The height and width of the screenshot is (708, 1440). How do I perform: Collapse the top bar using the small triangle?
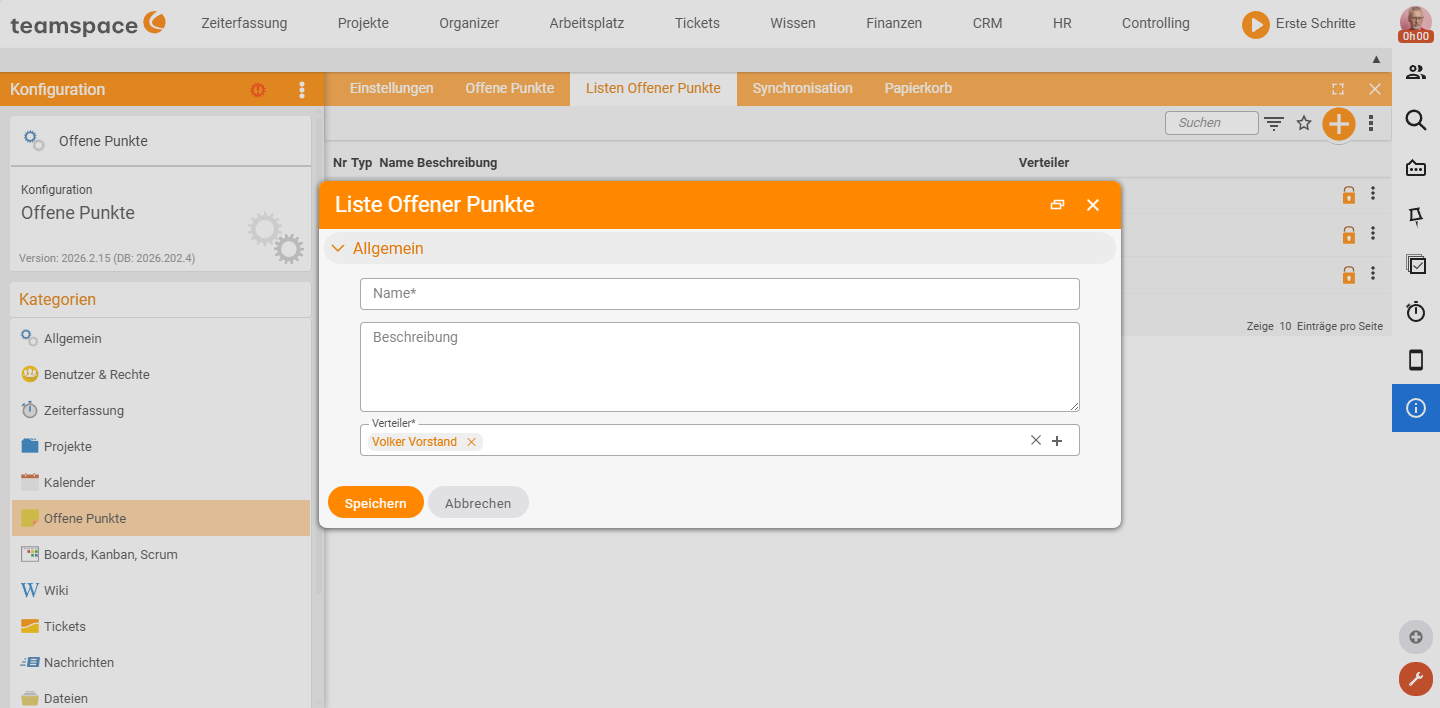[1376, 60]
